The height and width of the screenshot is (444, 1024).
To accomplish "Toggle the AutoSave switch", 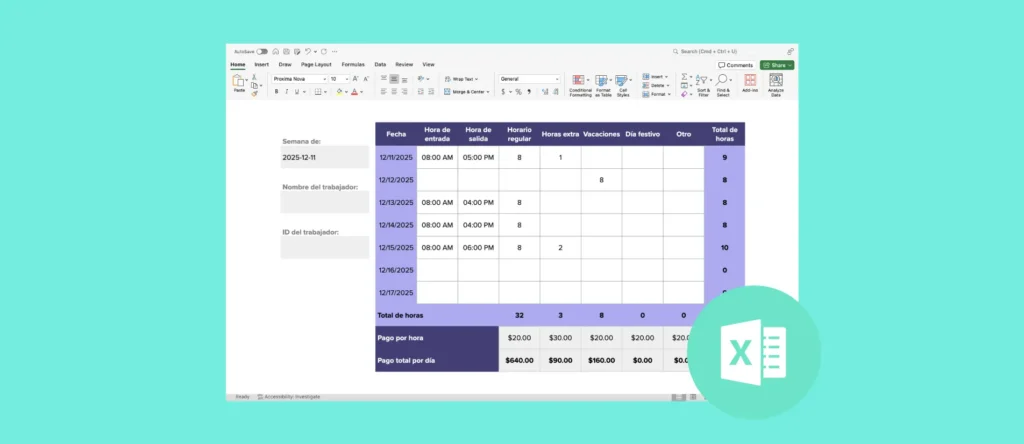I will pos(262,51).
